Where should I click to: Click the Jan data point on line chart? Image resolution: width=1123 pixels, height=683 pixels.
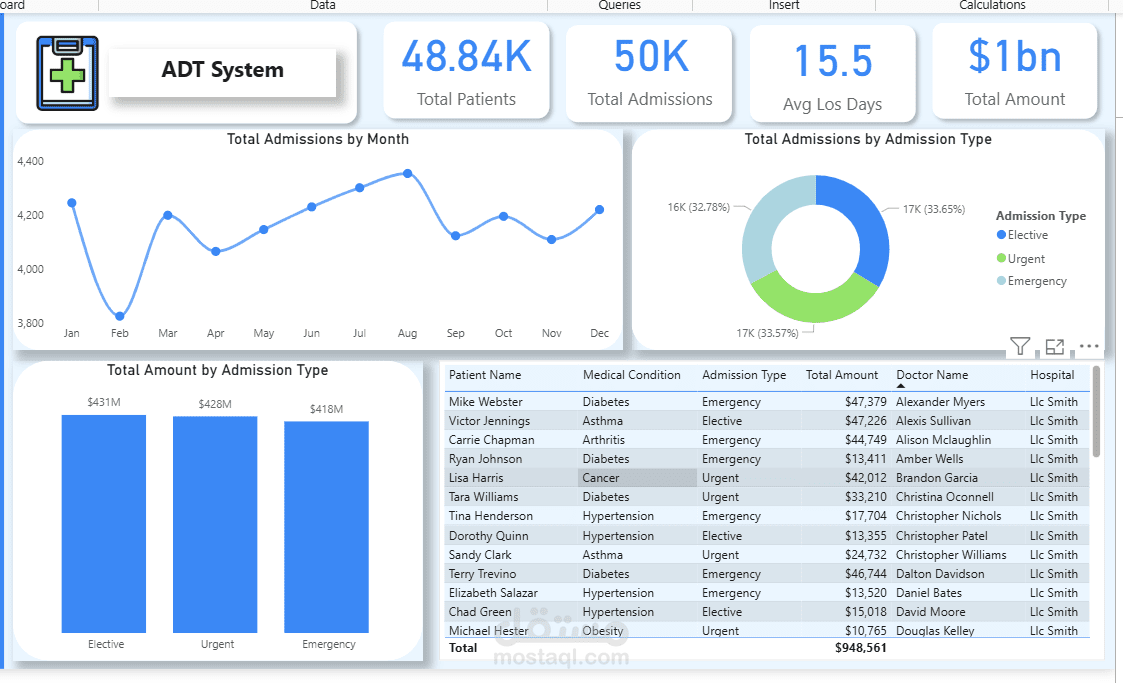(x=72, y=203)
